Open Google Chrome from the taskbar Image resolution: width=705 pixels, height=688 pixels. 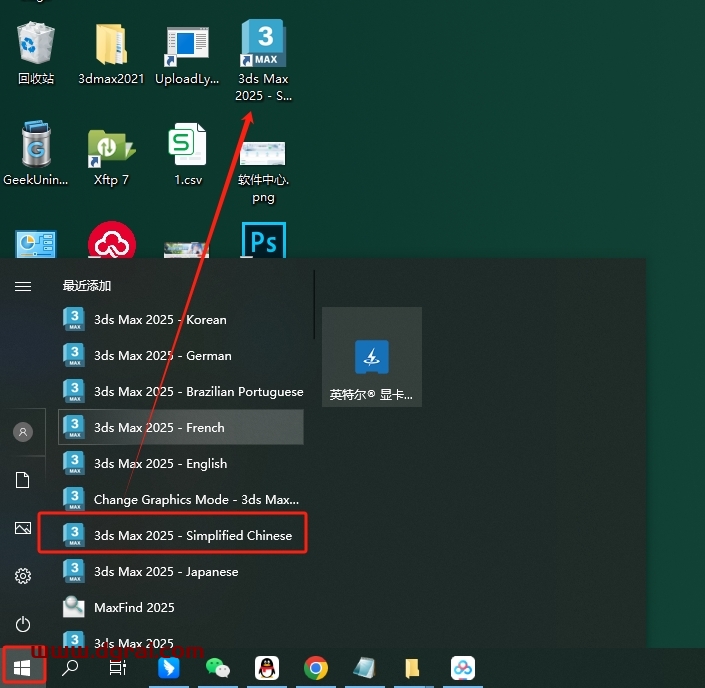[316, 668]
